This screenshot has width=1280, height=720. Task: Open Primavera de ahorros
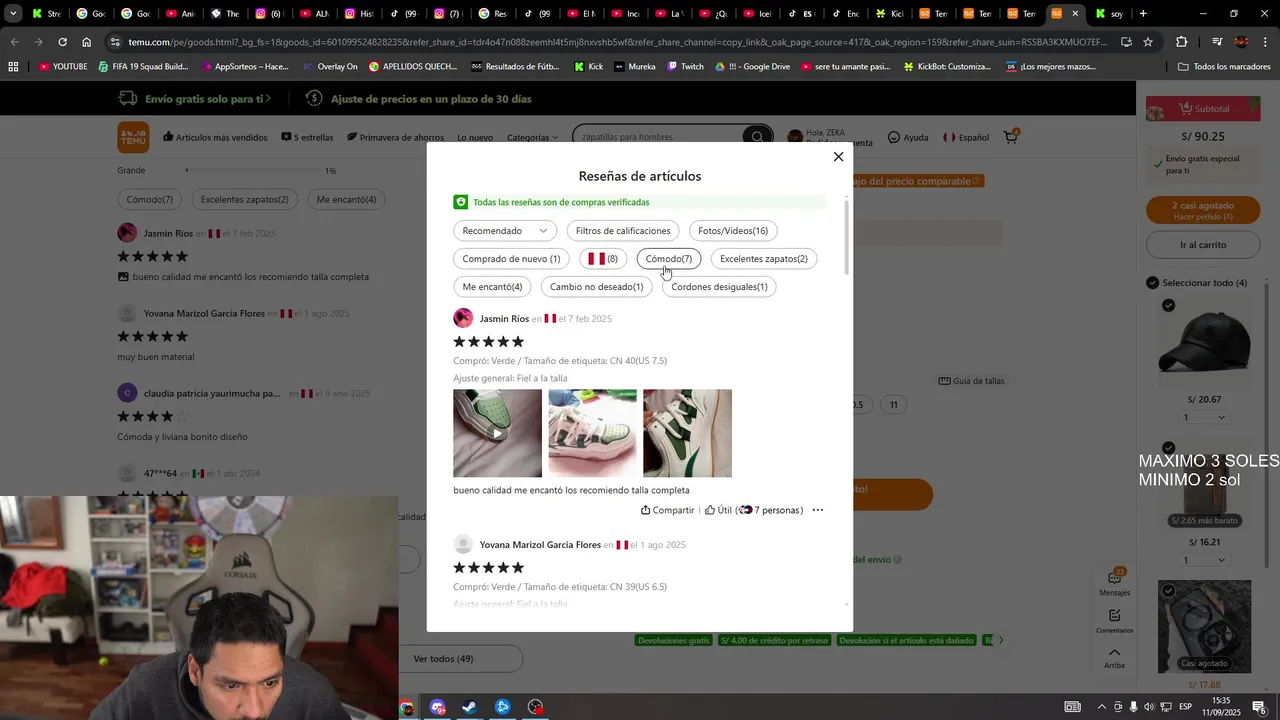point(395,137)
